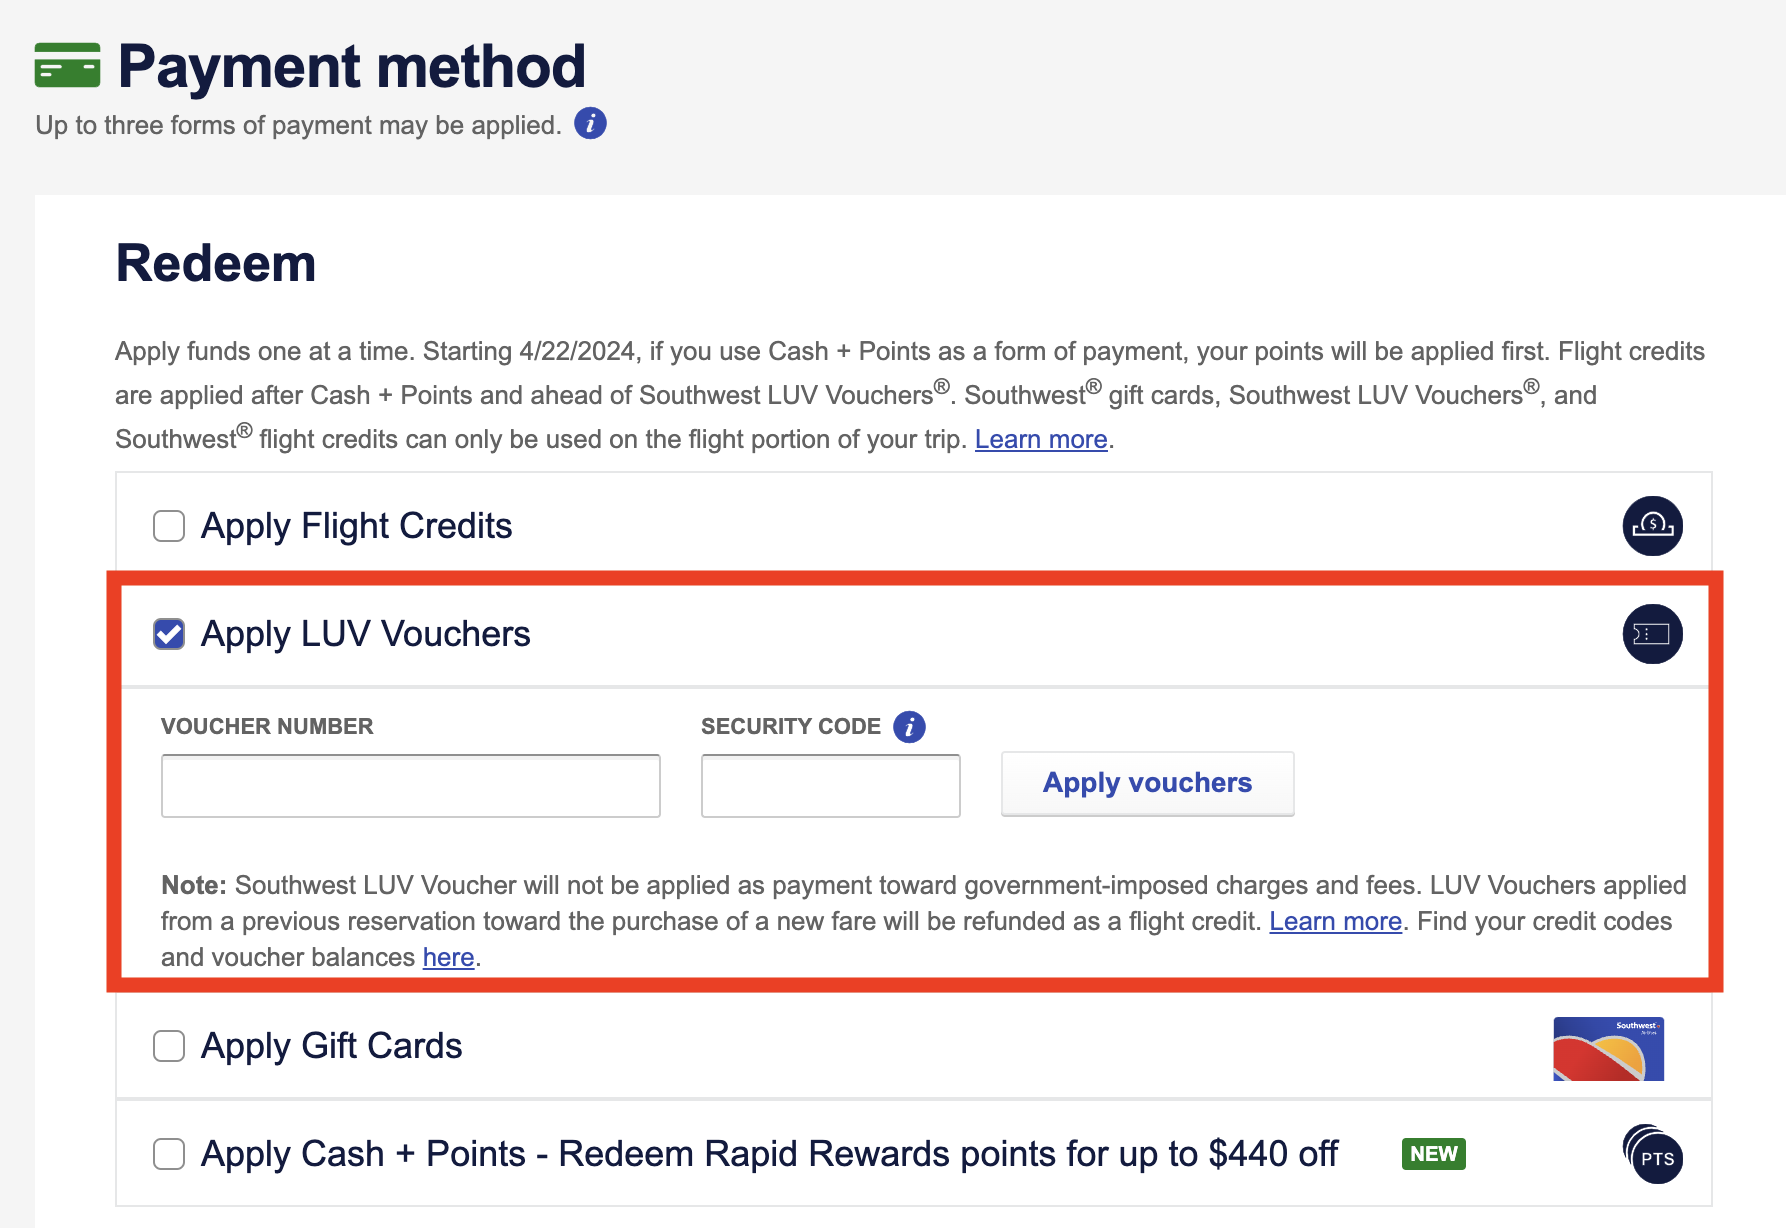The width and height of the screenshot is (1786, 1228).
Task: Click the LUV voucher ticket icon
Action: pyautogui.click(x=1652, y=634)
